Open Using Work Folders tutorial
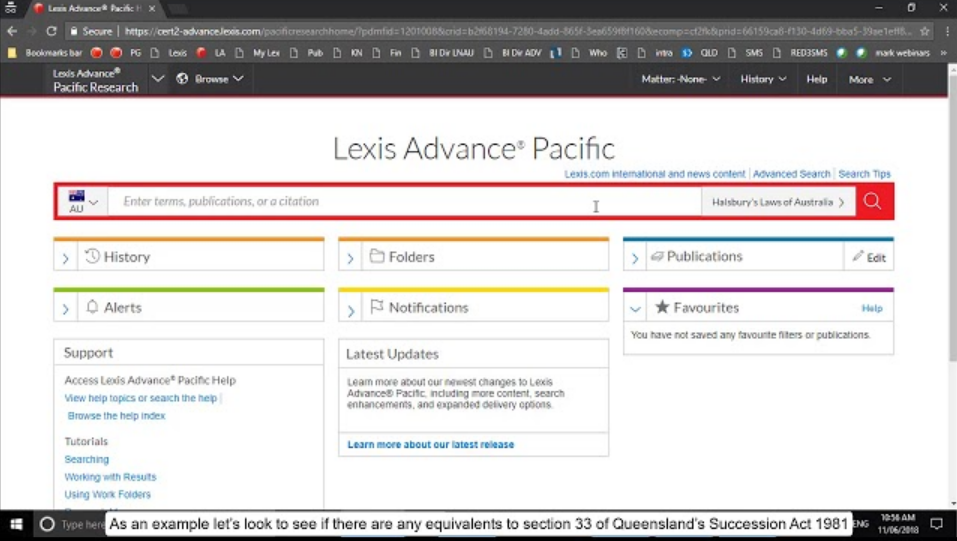Viewport: 957px width, 541px height. 107,495
